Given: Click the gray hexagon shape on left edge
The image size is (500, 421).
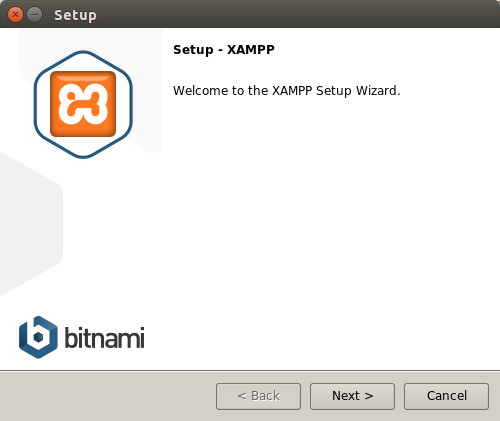Looking at the screenshot, I should [30, 223].
